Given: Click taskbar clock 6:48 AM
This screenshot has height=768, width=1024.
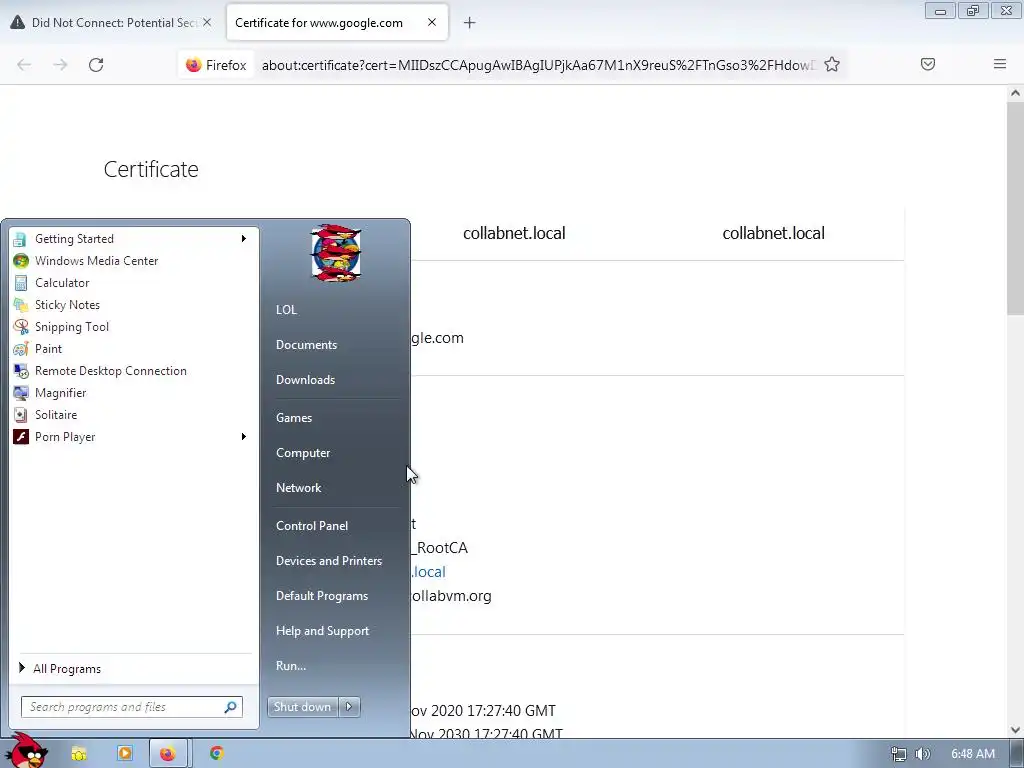Looking at the screenshot, I should point(972,754).
